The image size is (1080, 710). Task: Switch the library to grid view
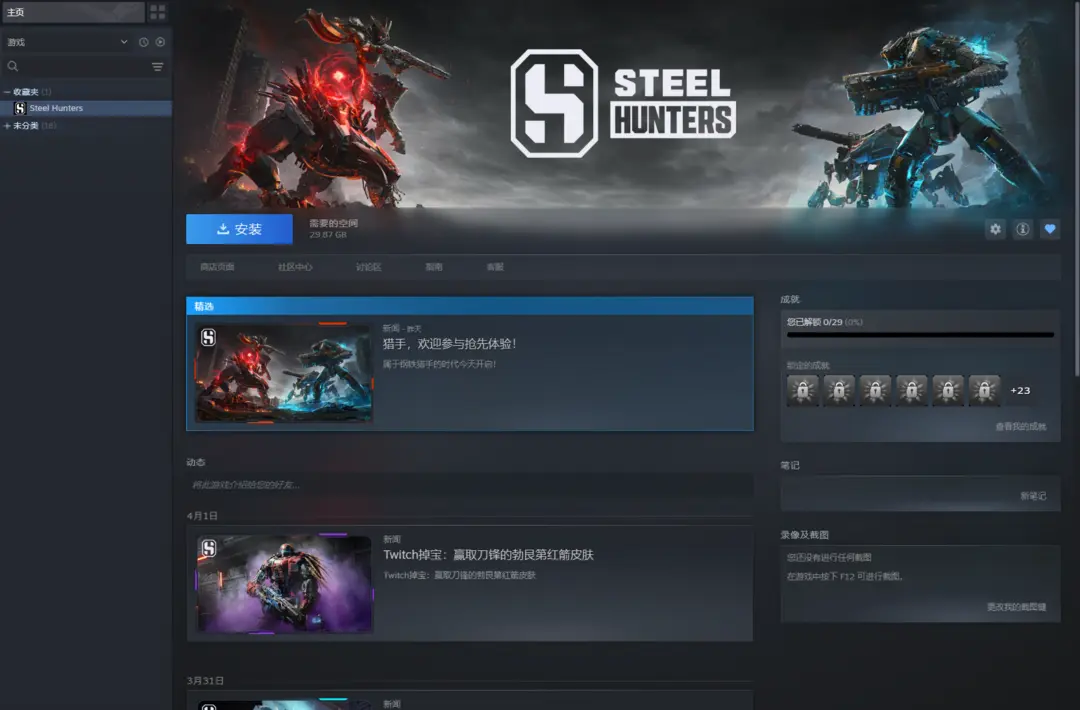pyautogui.click(x=158, y=12)
